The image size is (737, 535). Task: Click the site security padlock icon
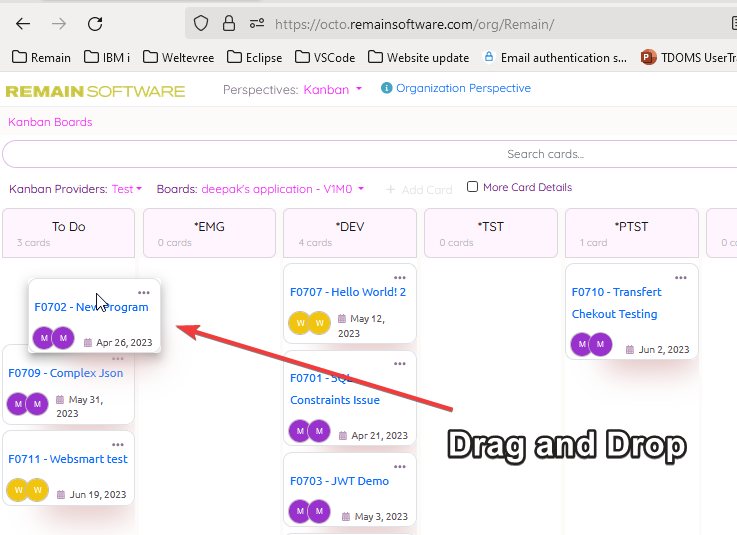pos(229,23)
